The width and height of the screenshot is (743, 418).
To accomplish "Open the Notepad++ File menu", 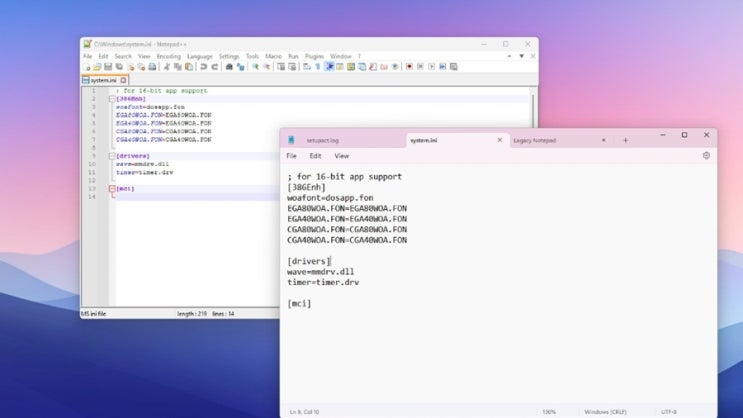I will [88, 56].
